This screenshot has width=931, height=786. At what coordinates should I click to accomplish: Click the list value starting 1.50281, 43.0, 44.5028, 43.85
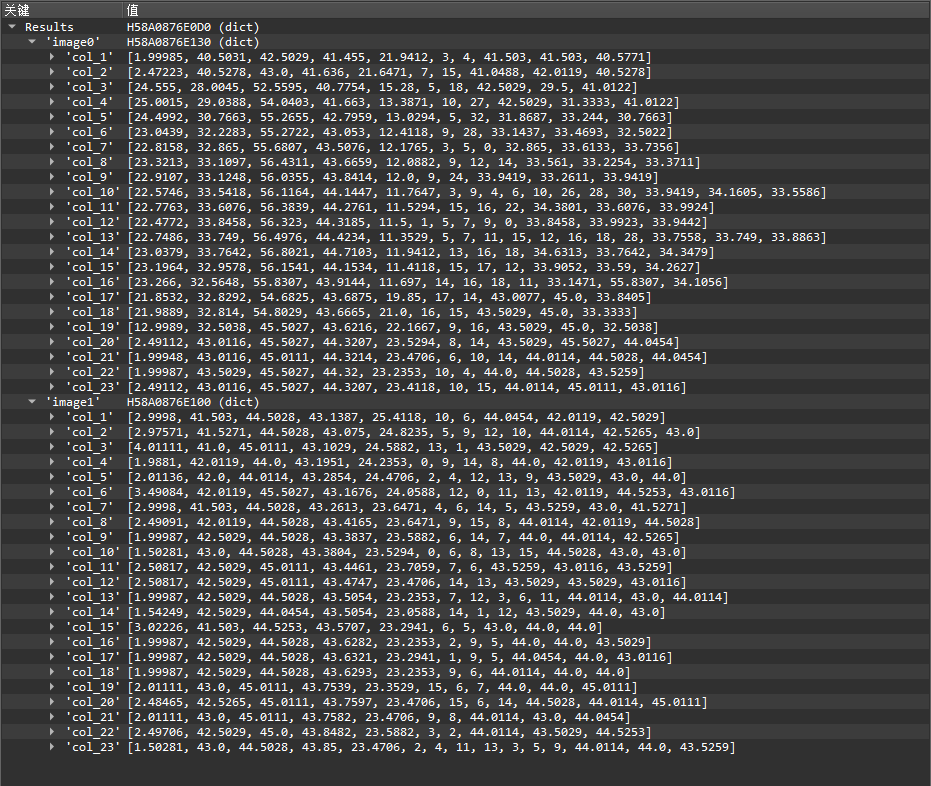431,747
